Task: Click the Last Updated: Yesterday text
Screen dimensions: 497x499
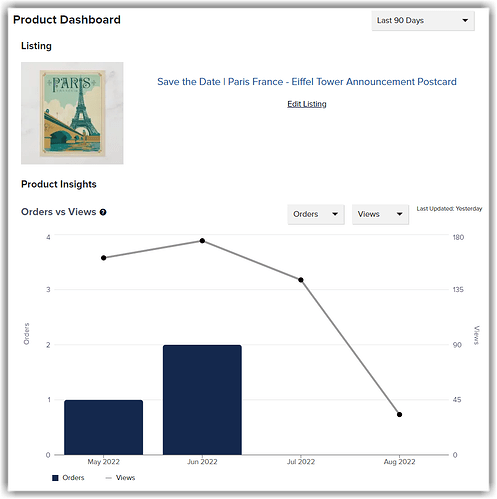Action: pos(449,209)
